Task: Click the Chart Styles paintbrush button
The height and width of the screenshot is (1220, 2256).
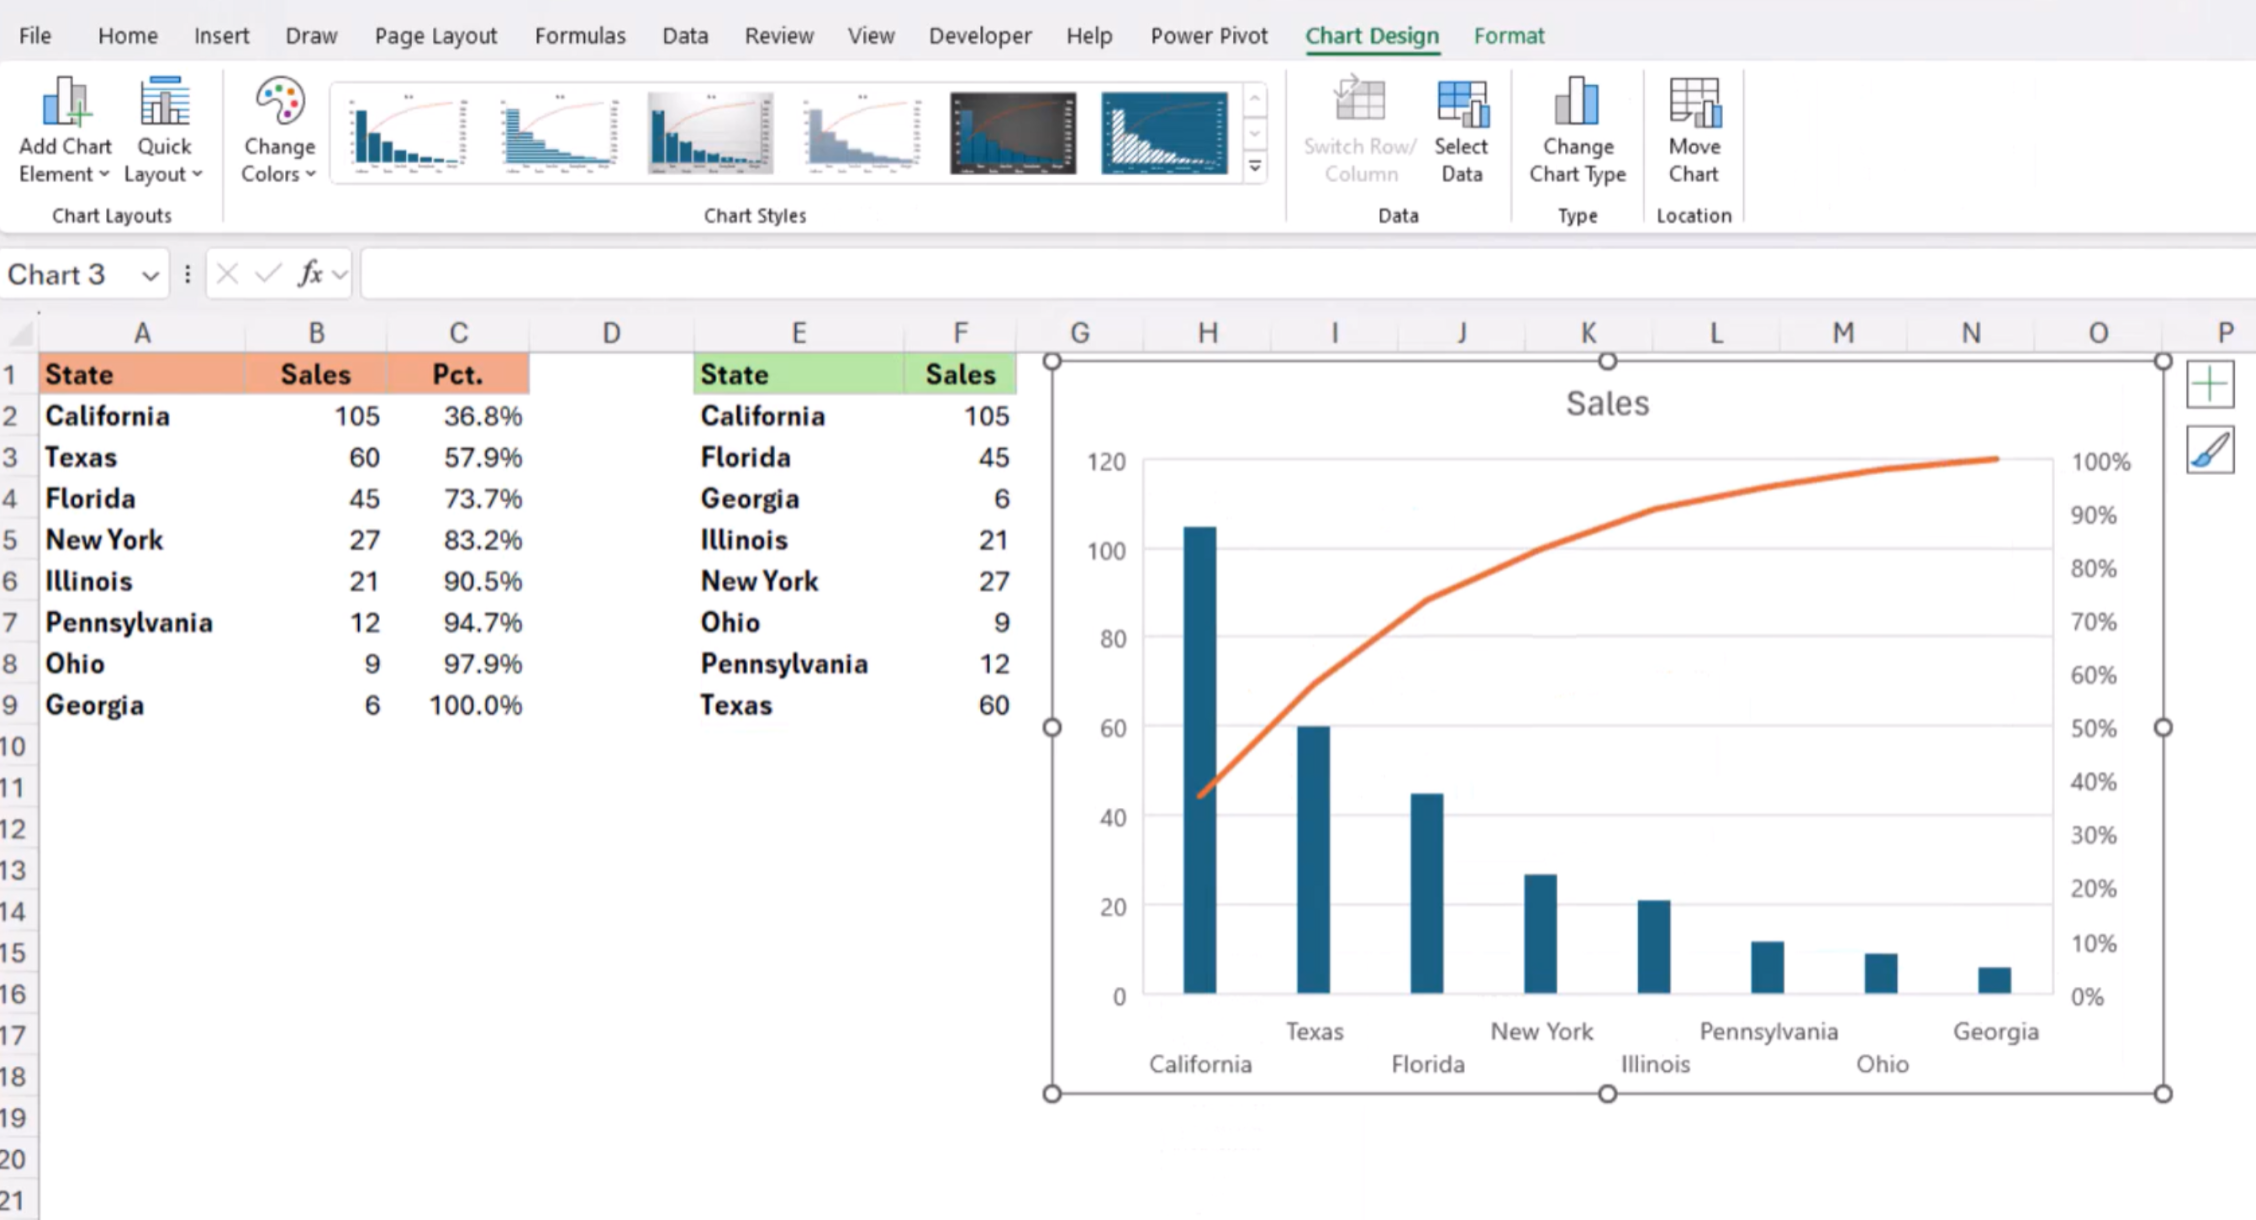Action: [x=2210, y=449]
